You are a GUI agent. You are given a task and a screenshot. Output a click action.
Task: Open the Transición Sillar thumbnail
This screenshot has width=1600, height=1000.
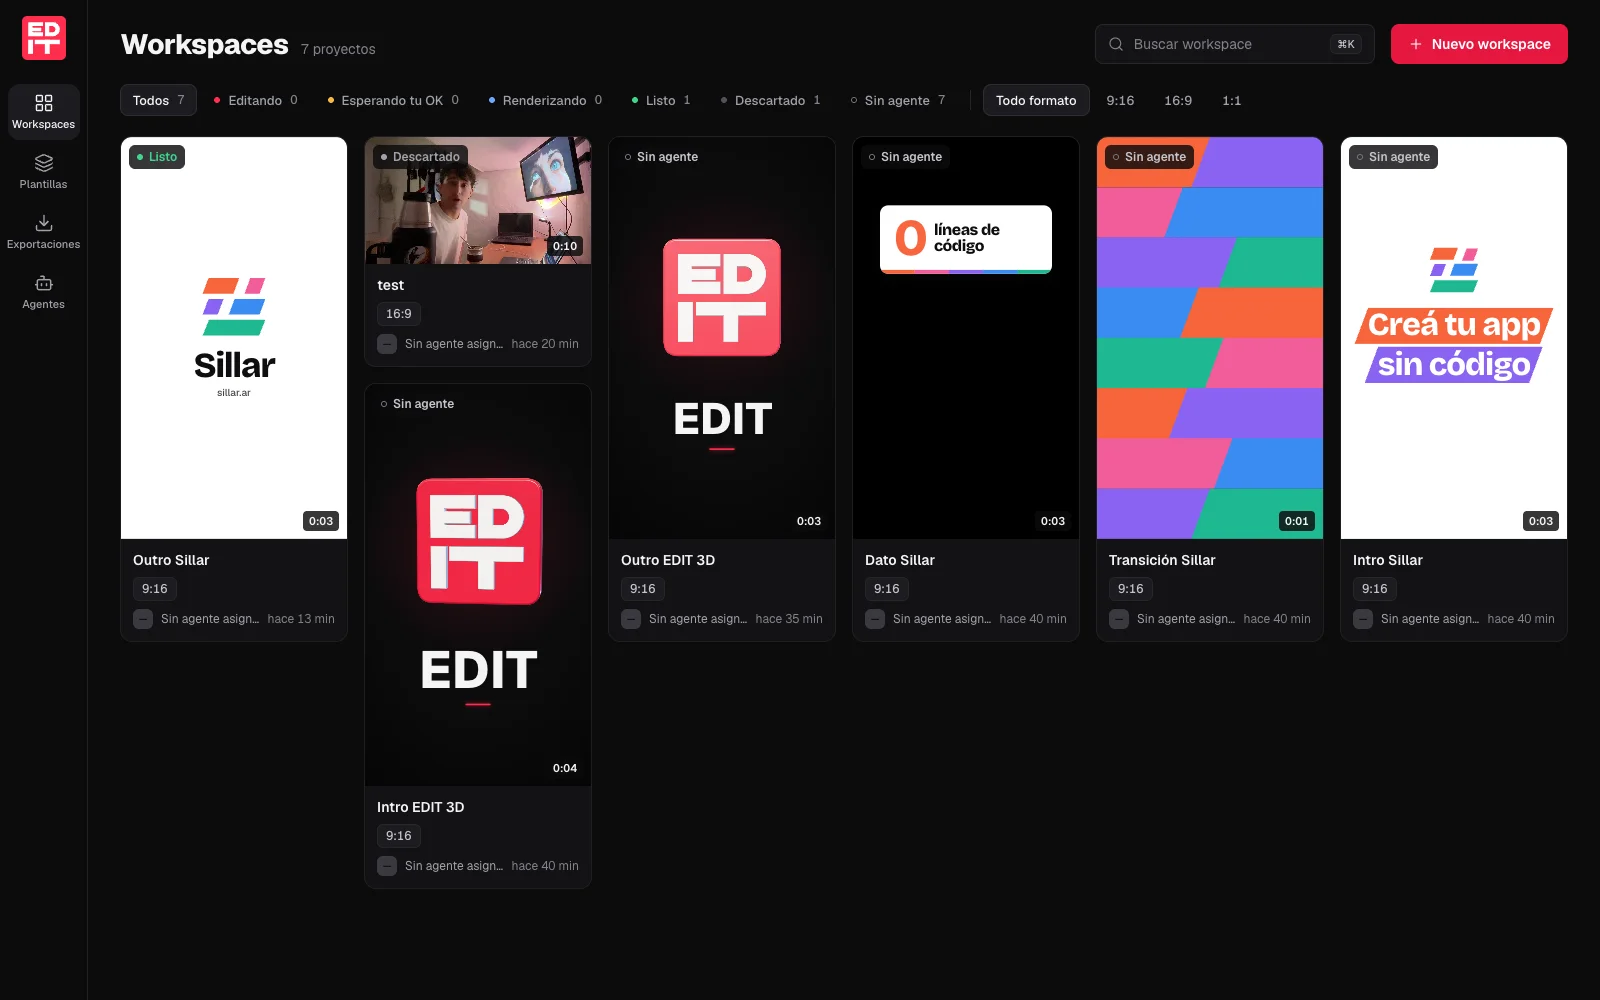pos(1210,338)
